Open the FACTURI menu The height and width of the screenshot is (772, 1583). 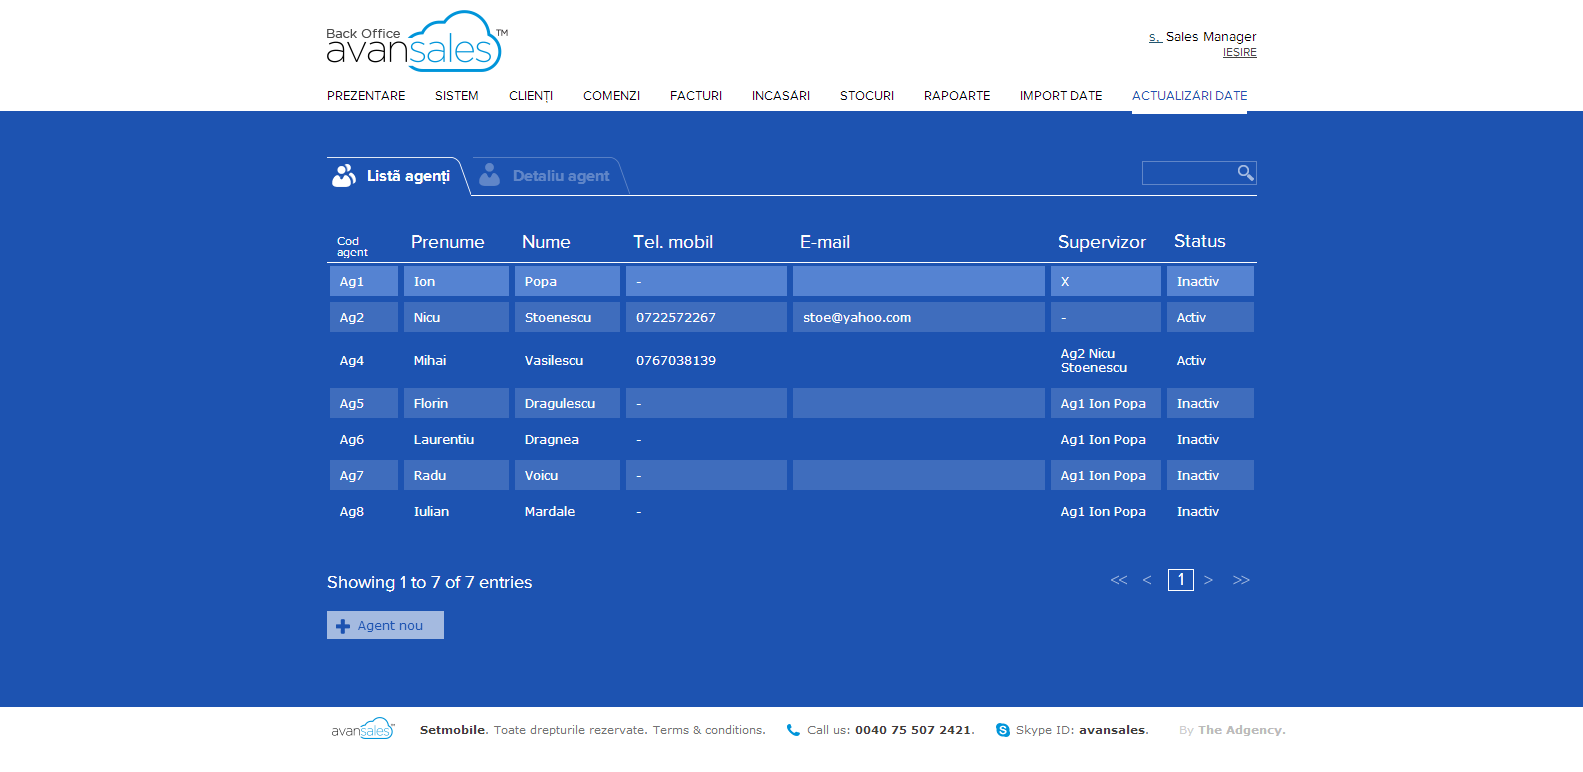pyautogui.click(x=695, y=96)
